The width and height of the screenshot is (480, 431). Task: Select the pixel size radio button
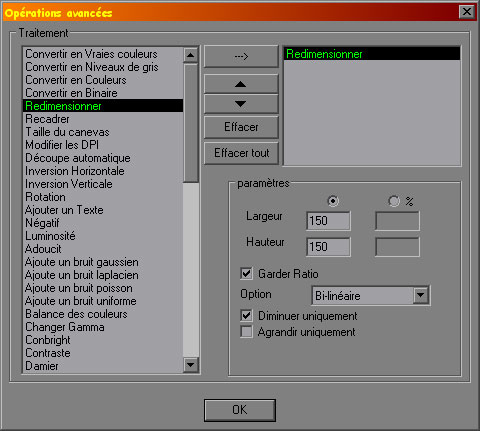[333, 201]
